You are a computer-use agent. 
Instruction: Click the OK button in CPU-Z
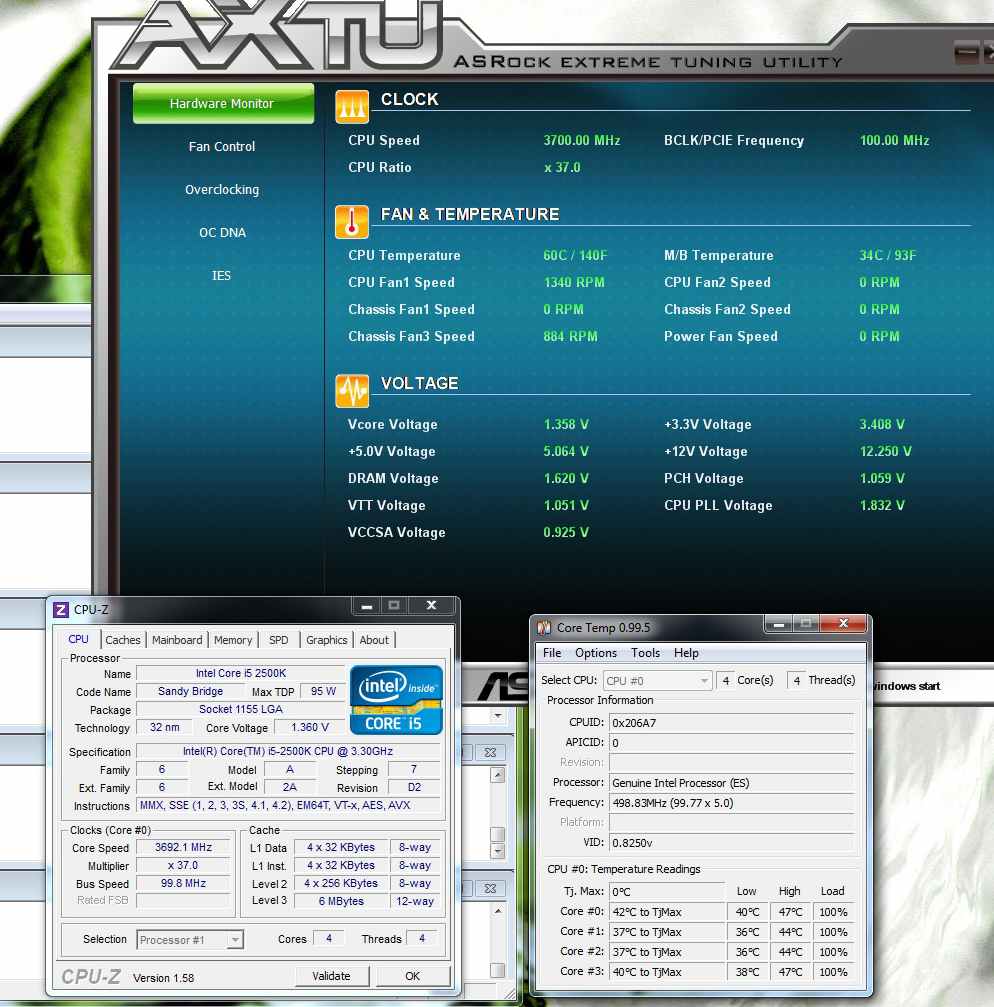pos(412,976)
